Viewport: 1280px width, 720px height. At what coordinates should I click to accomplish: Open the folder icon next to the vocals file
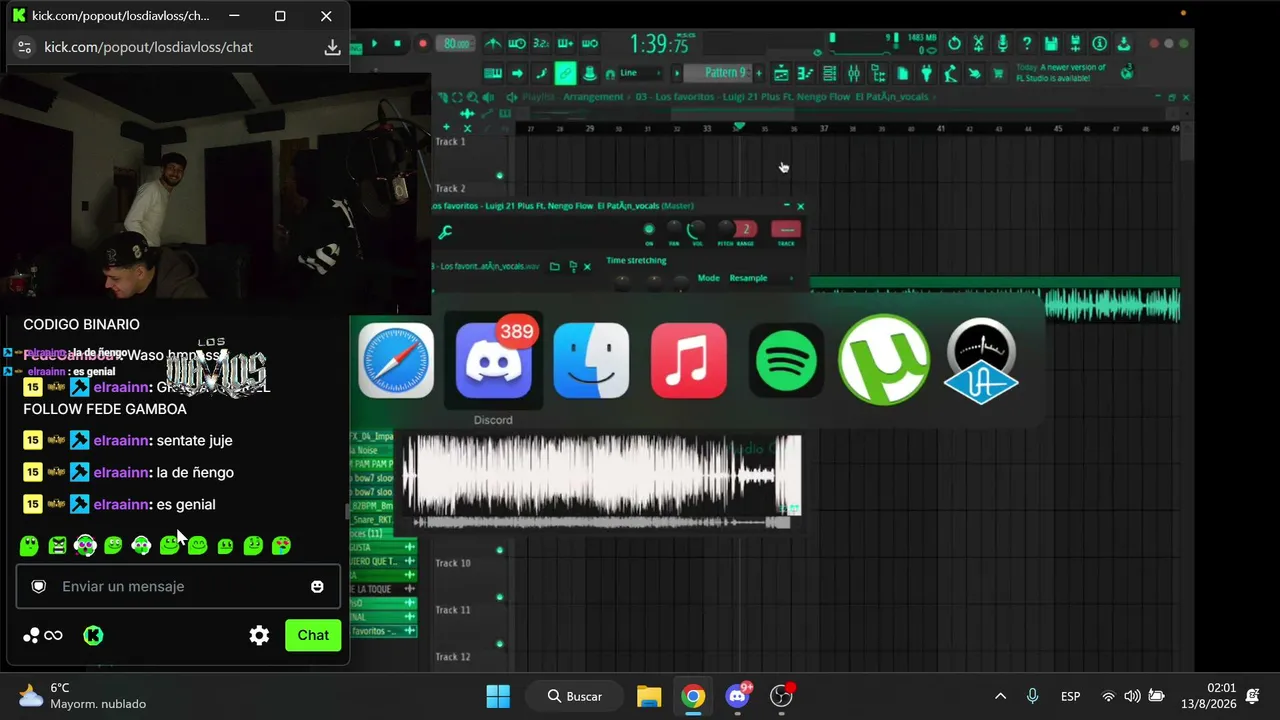click(x=555, y=266)
